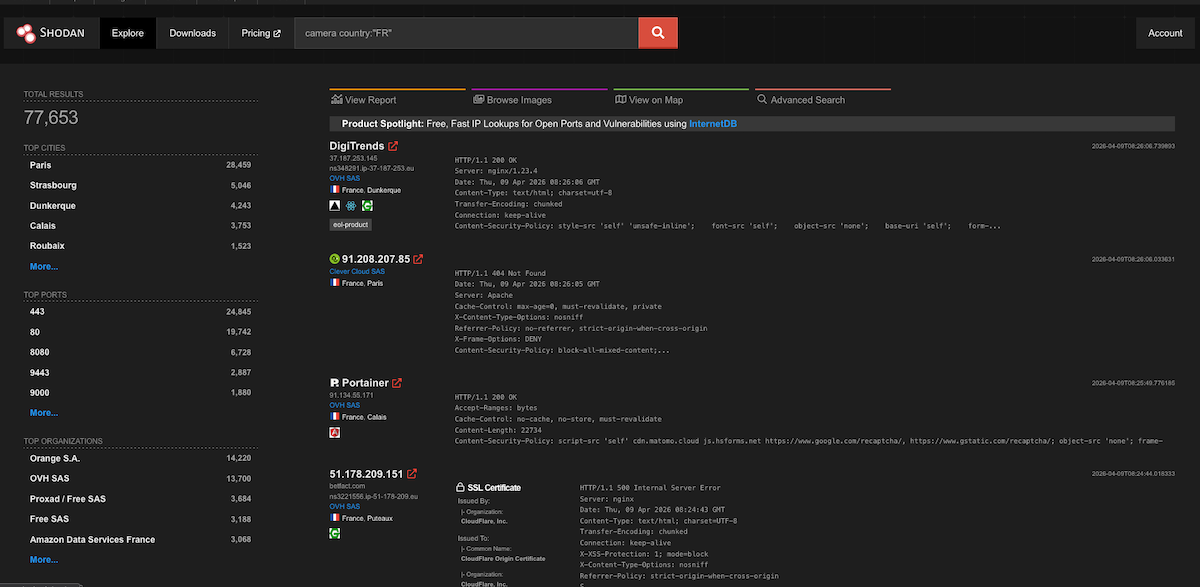Open the Downloads menu item
1200x587 pixels.
click(x=192, y=33)
